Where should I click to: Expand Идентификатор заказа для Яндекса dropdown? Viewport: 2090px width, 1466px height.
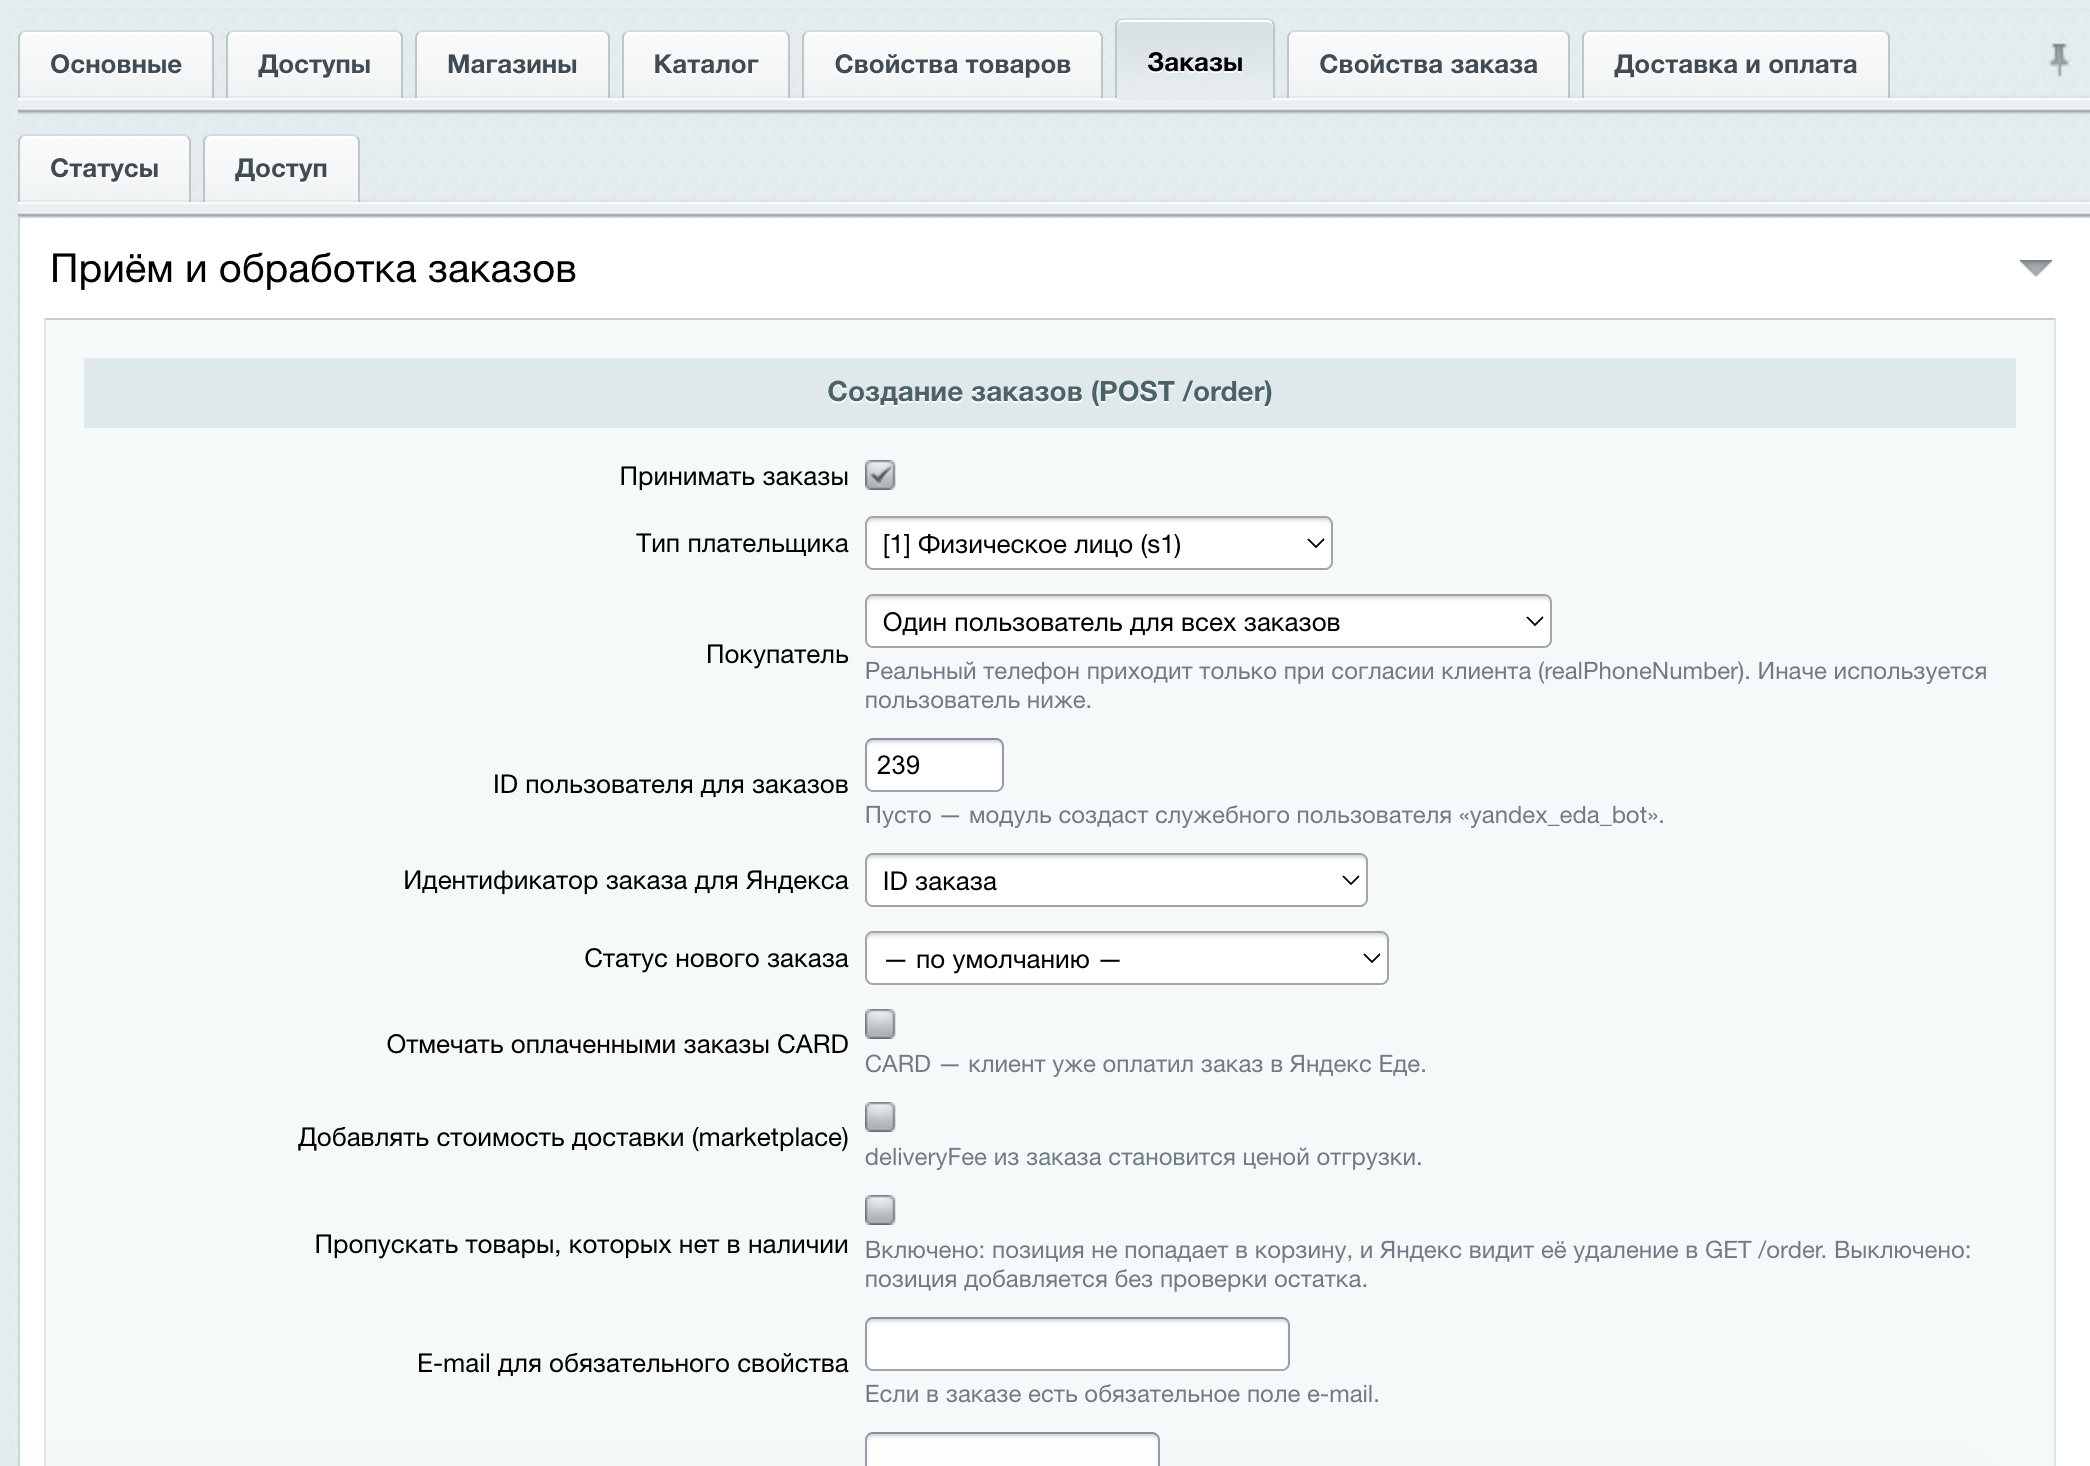click(1116, 880)
